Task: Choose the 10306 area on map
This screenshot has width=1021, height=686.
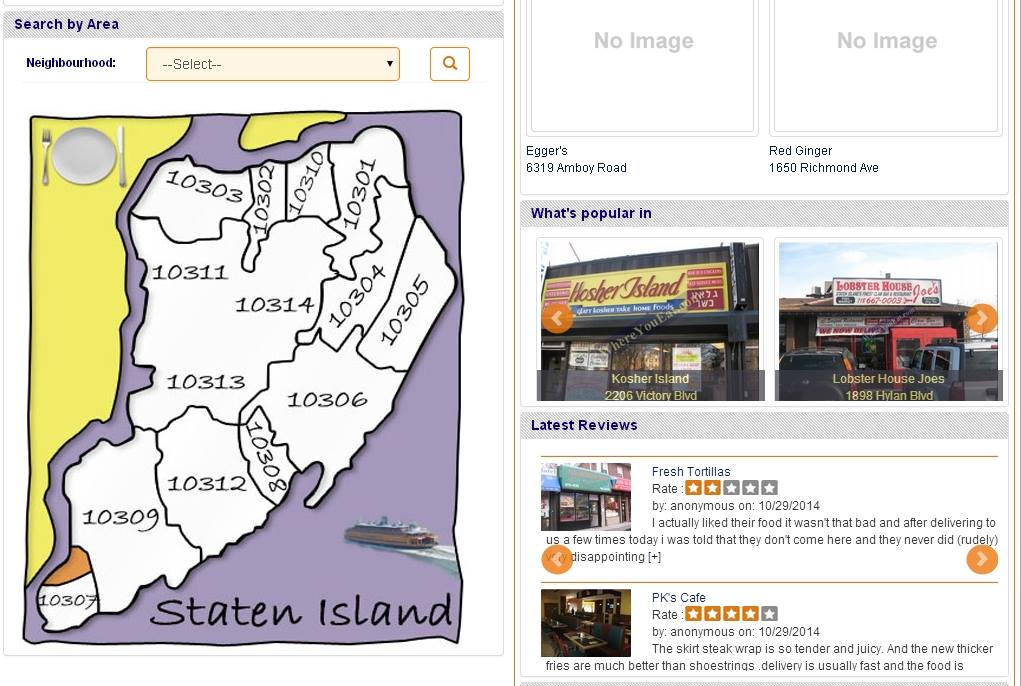Action: tap(327, 400)
